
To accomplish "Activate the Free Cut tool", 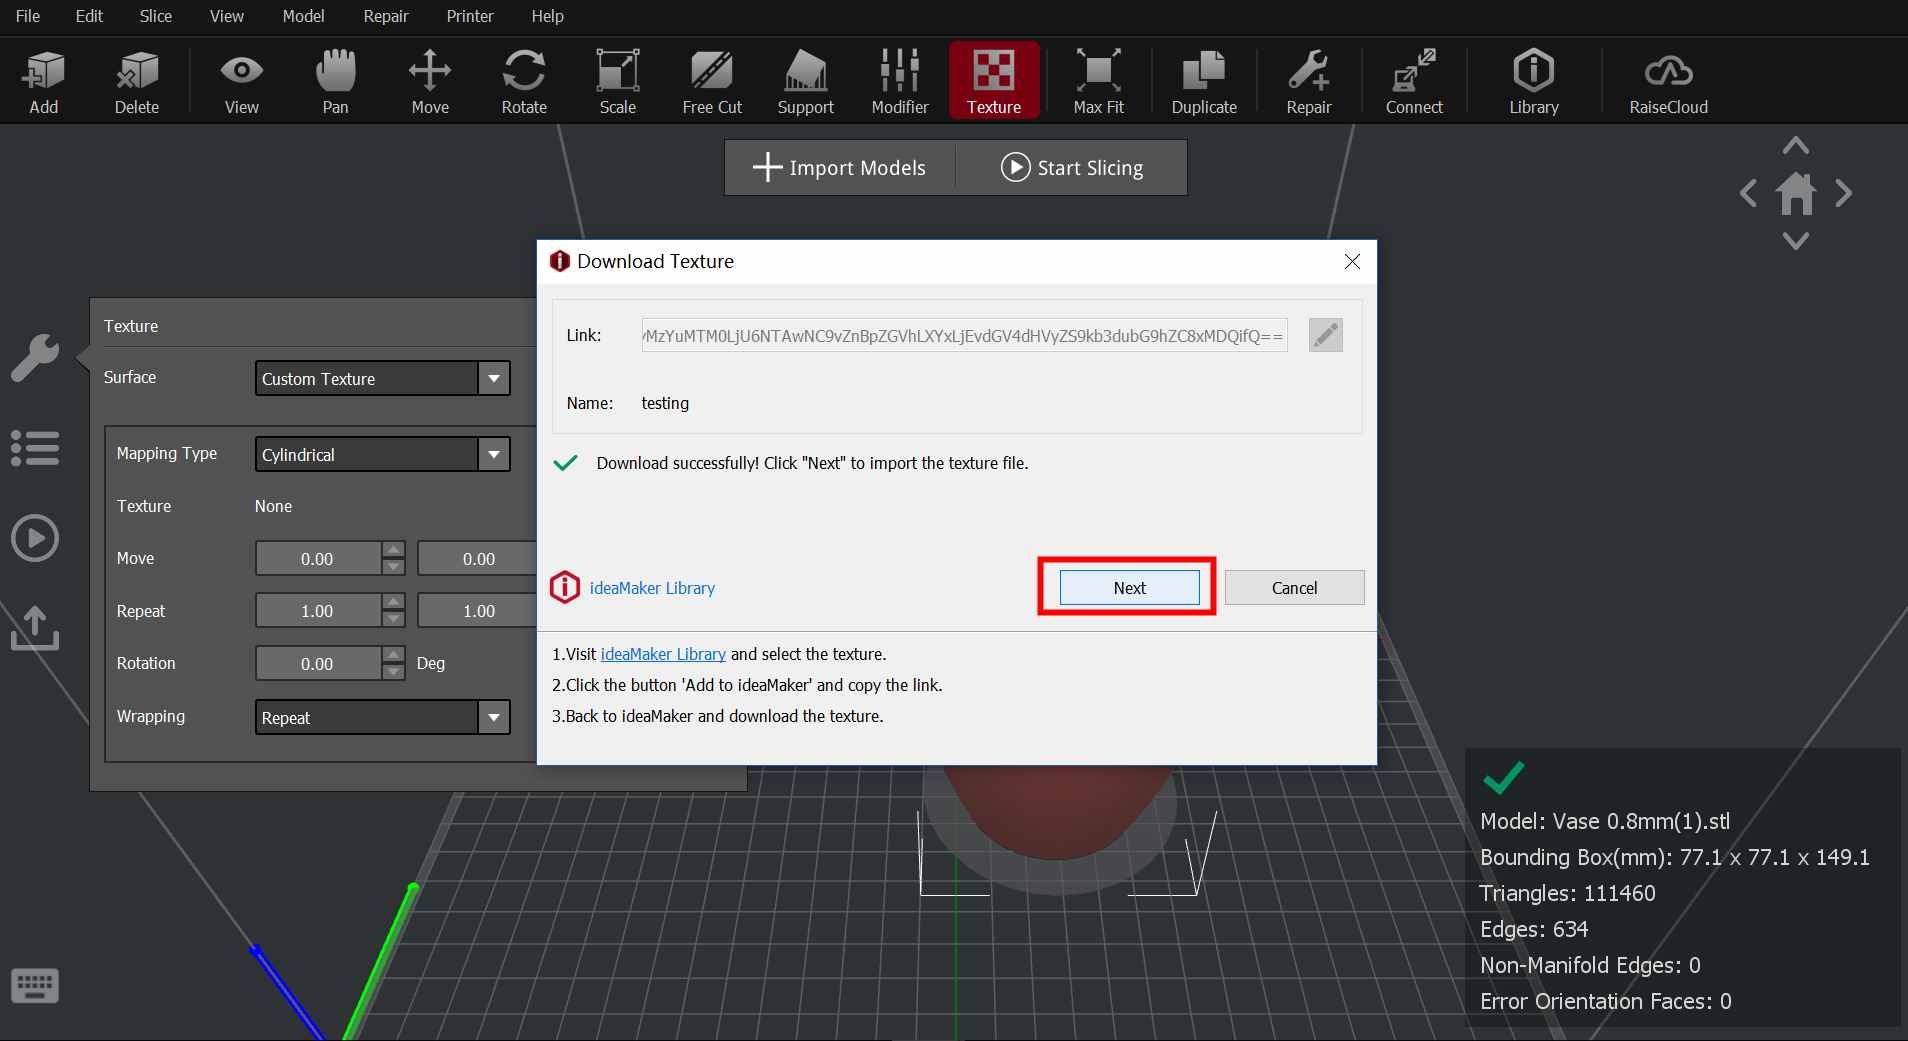I will pyautogui.click(x=711, y=80).
